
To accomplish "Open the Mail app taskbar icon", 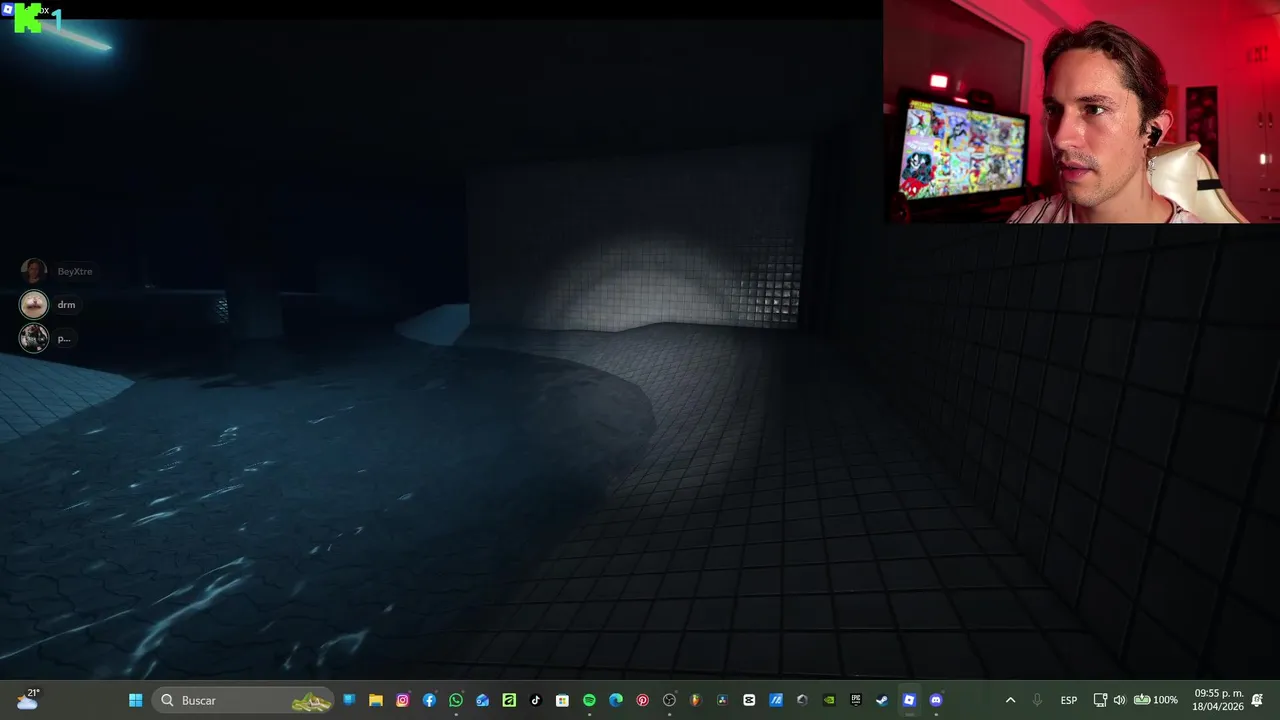I will coord(483,700).
